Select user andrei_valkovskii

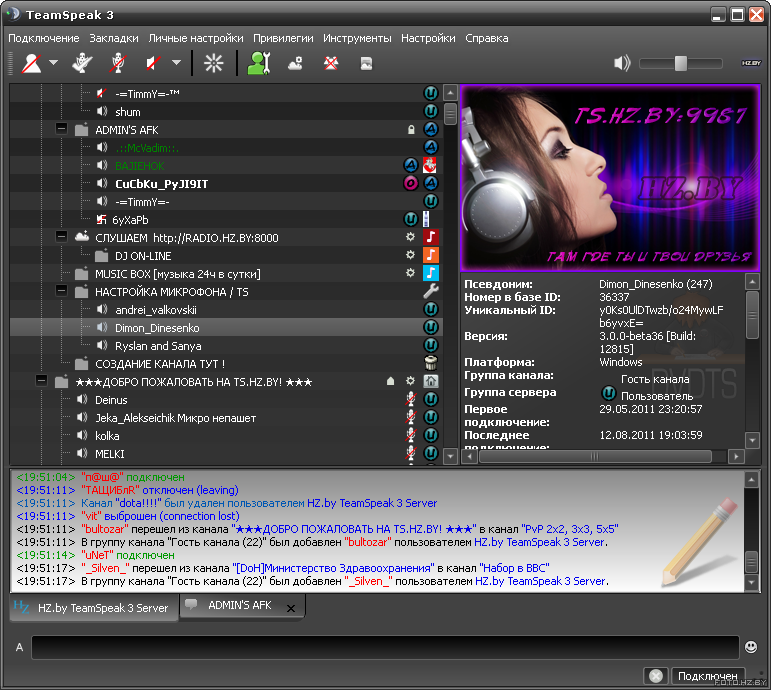coord(156,310)
